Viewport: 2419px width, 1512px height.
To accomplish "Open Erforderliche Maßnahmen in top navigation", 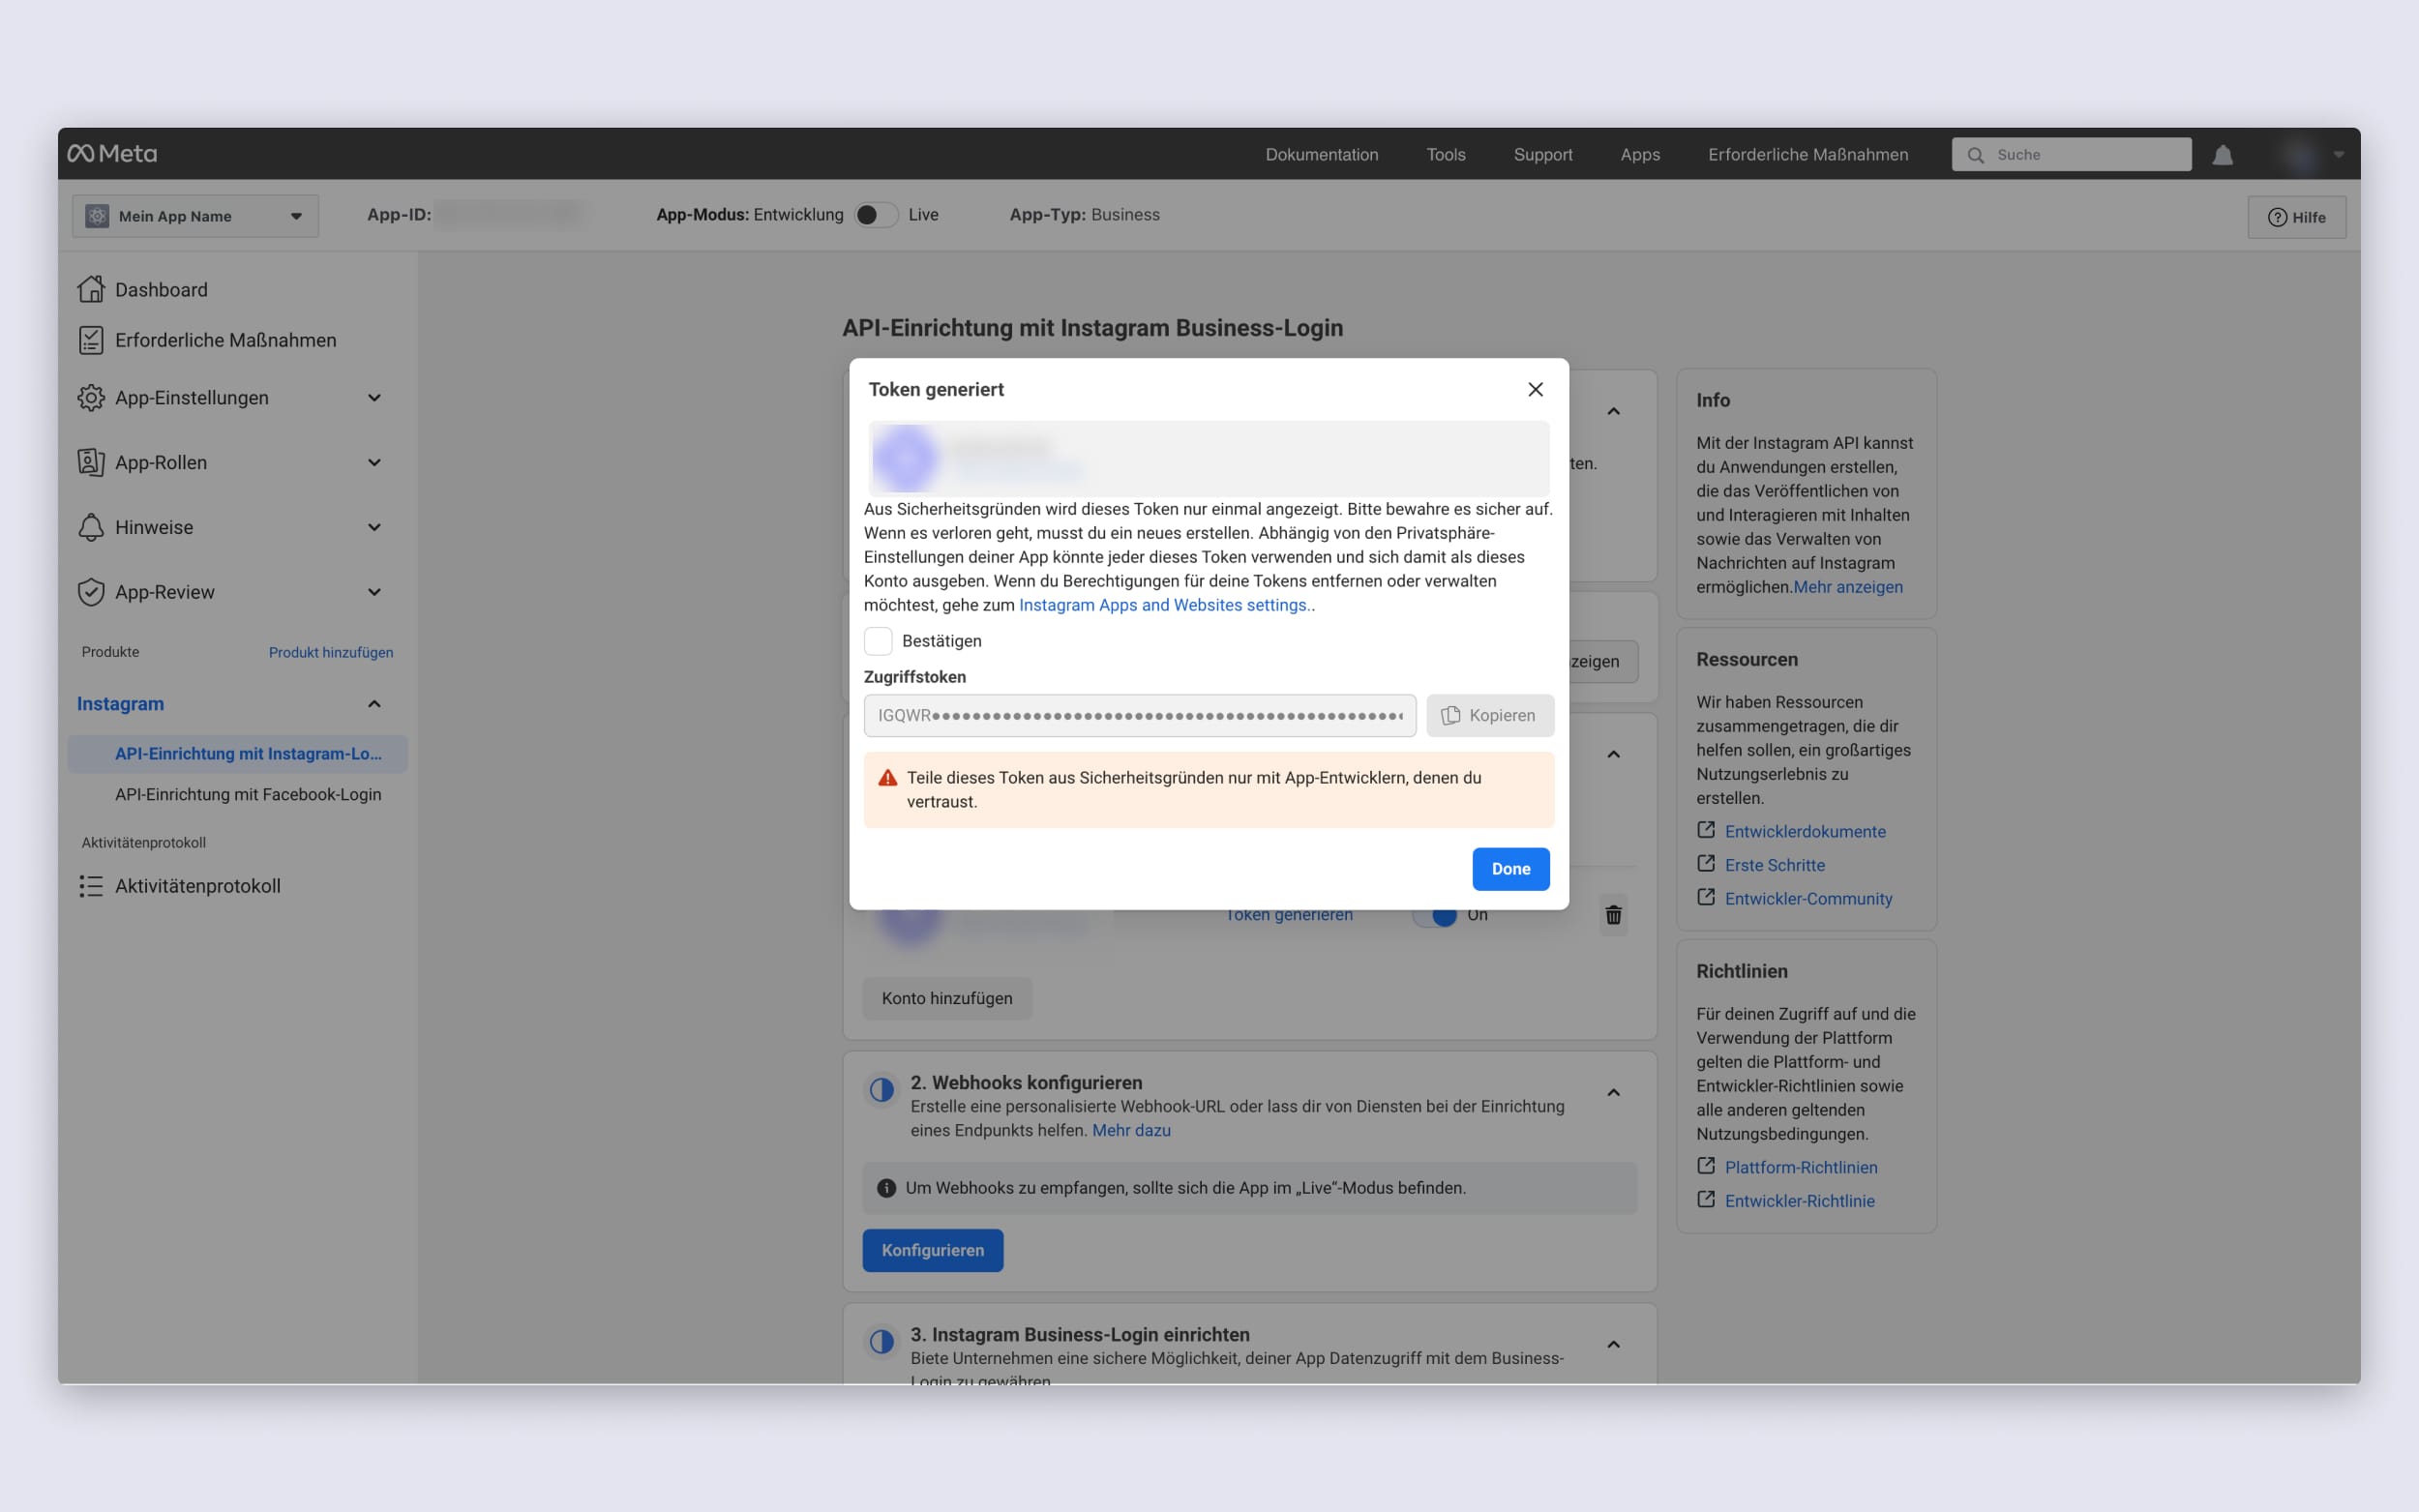I will coord(1807,155).
